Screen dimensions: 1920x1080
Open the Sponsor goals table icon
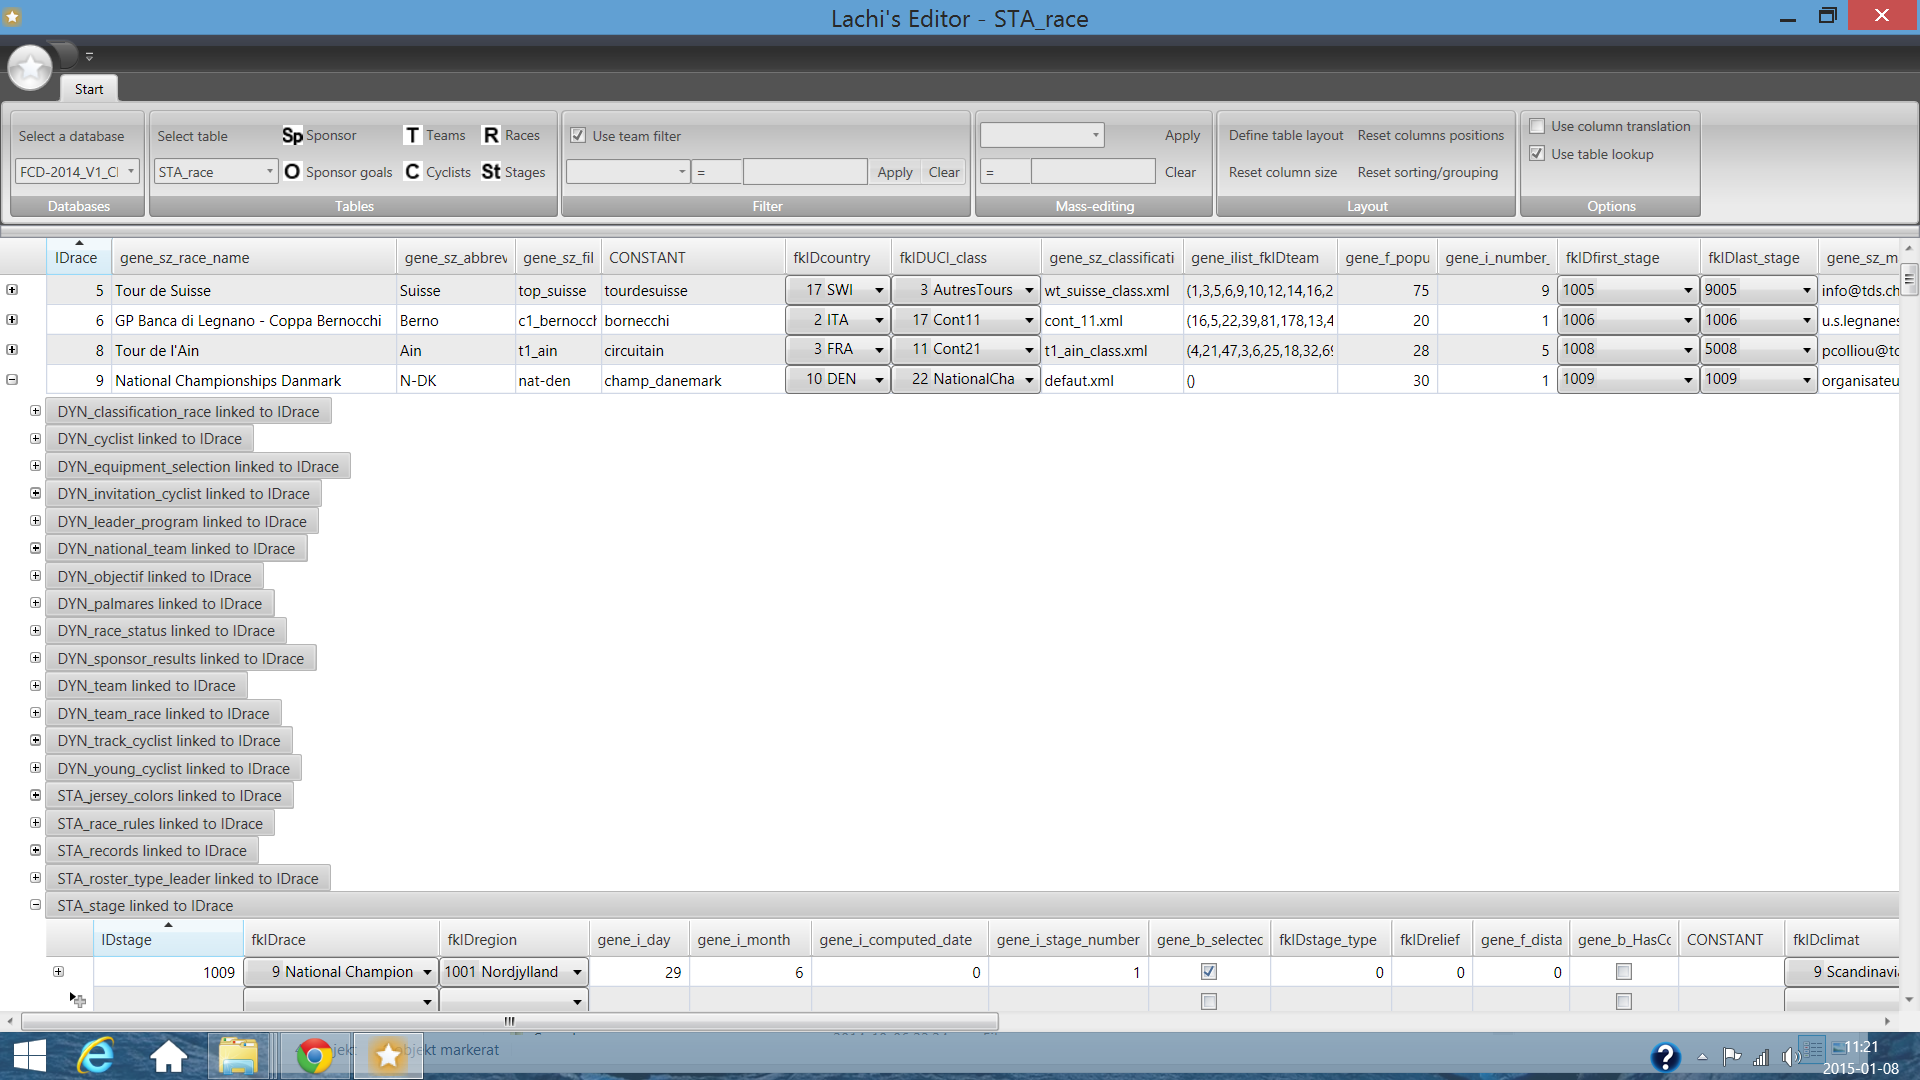[292, 172]
